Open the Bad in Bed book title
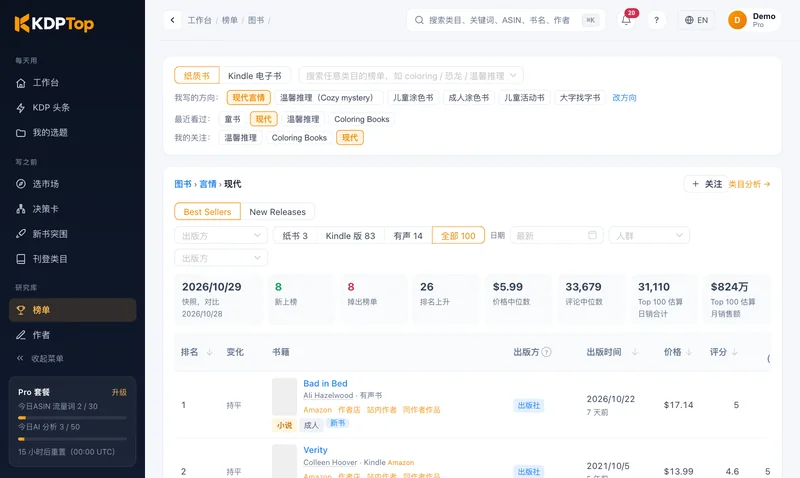This screenshot has height=478, width=800. coord(325,383)
